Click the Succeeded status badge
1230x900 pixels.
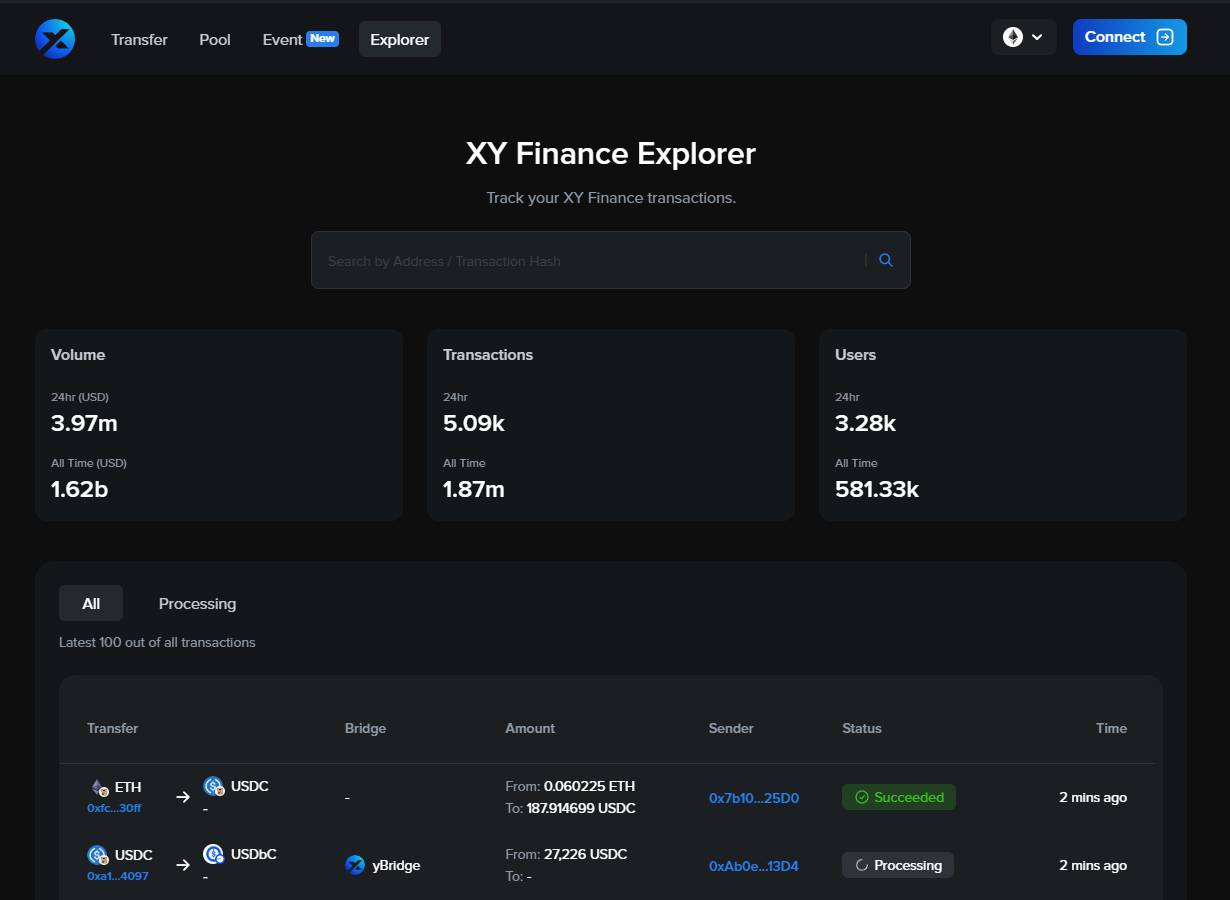899,797
